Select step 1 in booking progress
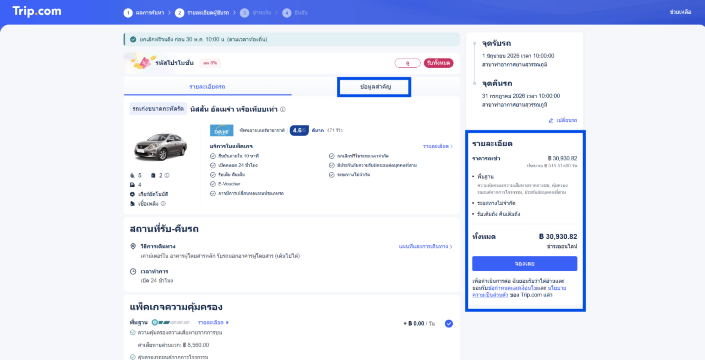 [143, 13]
